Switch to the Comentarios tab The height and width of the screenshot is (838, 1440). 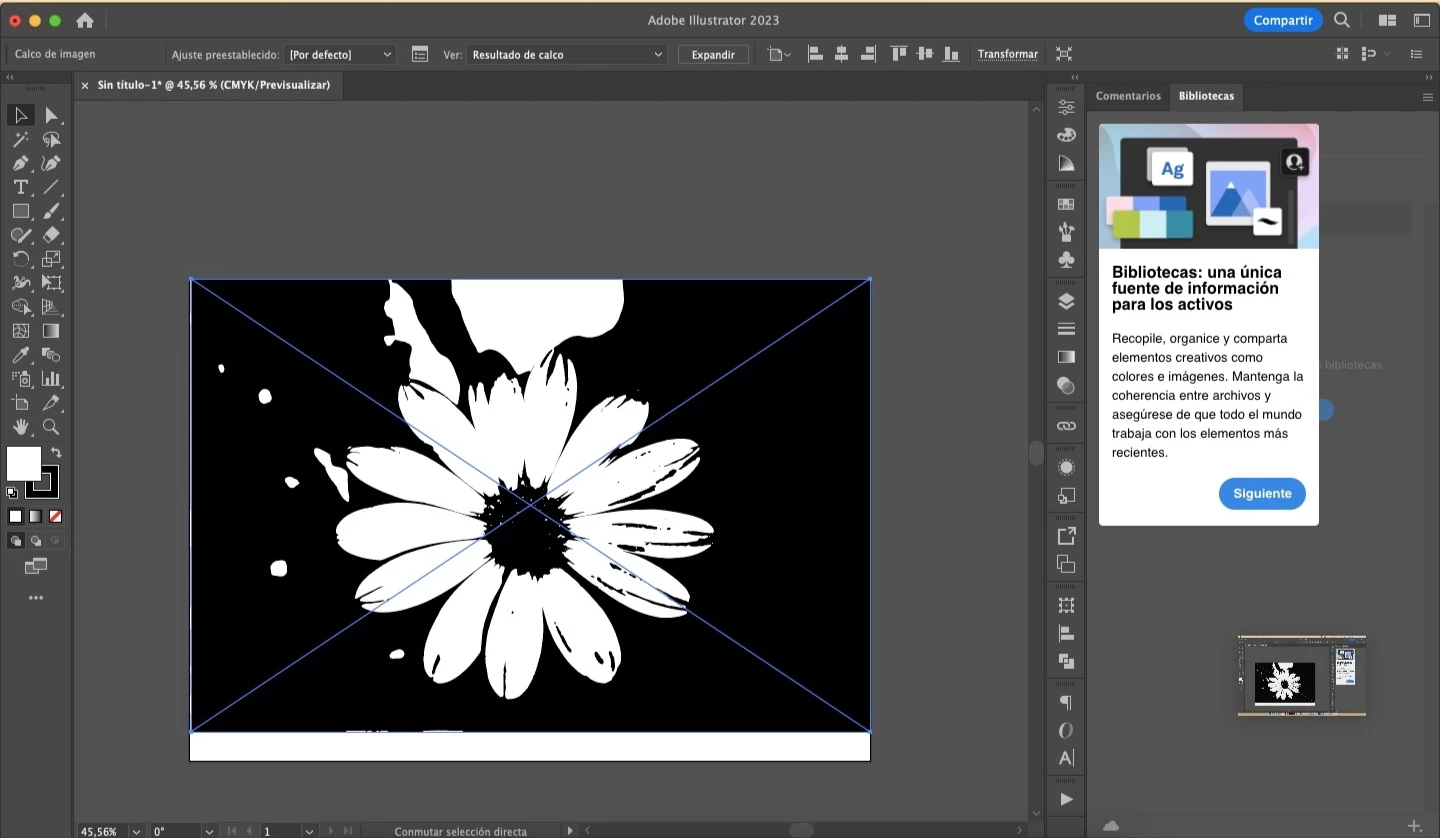[x=1128, y=96]
